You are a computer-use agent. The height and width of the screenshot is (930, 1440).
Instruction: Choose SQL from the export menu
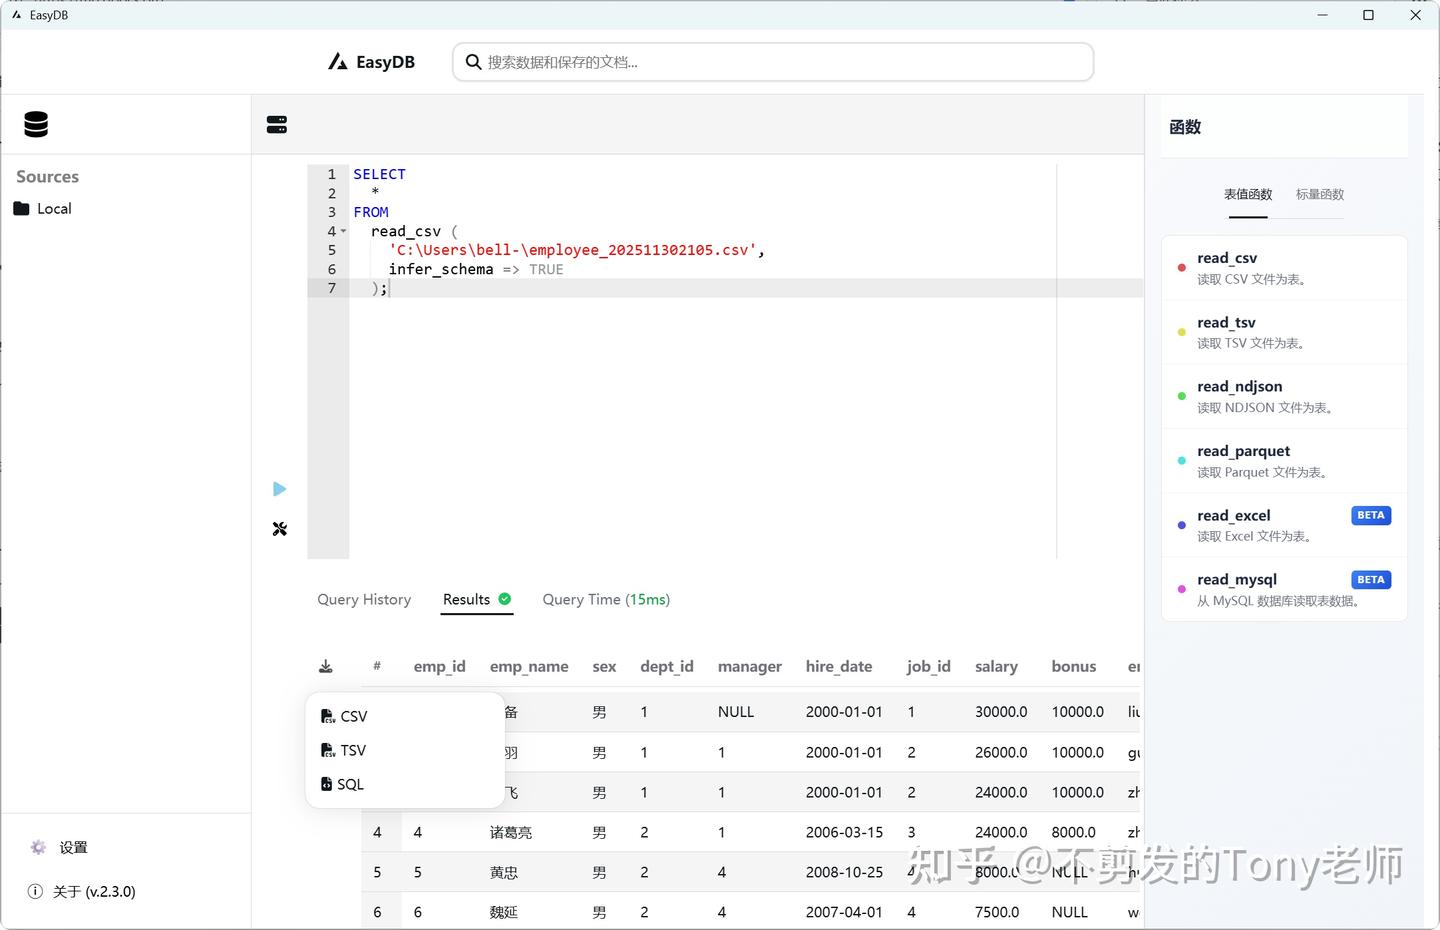350,784
